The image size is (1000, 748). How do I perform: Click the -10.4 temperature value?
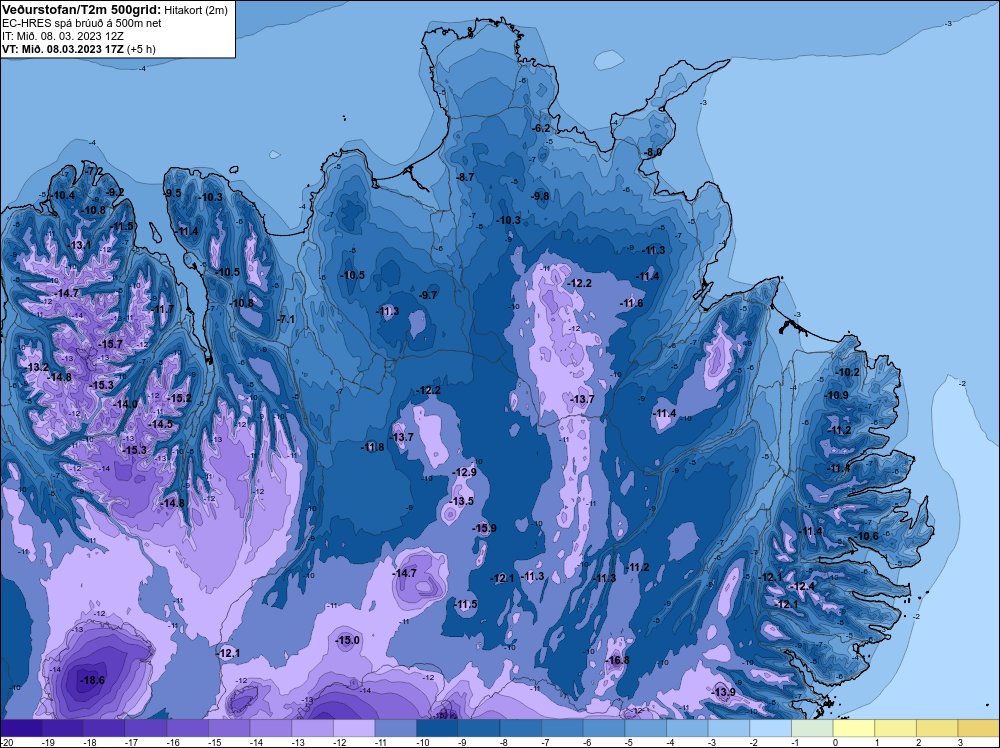pyautogui.click(x=63, y=195)
